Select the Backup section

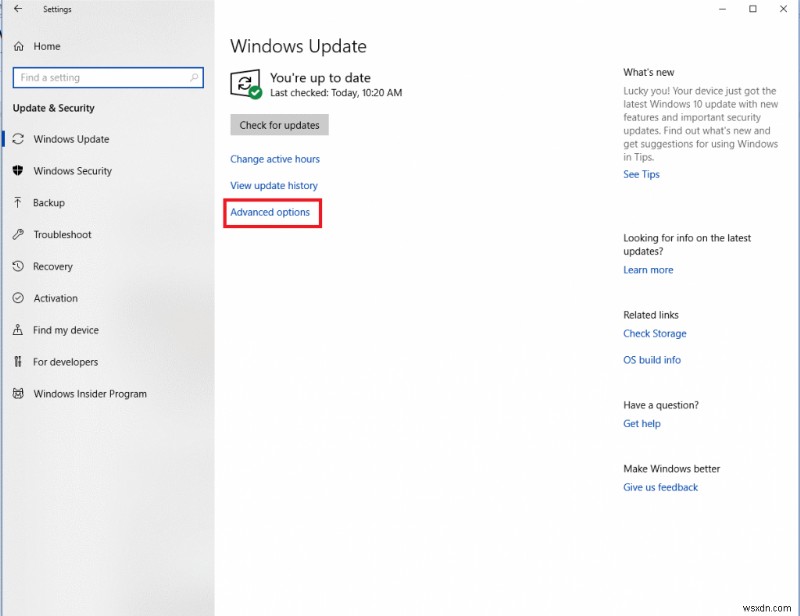(47, 203)
